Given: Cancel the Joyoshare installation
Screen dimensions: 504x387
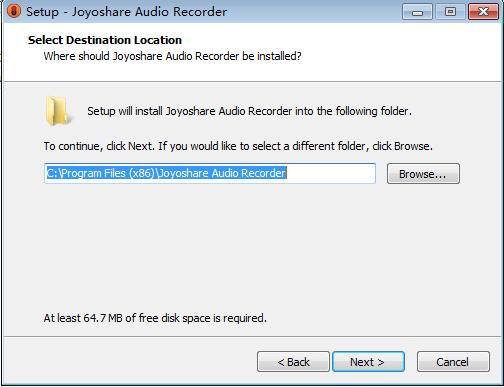Looking at the screenshot, I should [x=453, y=362].
